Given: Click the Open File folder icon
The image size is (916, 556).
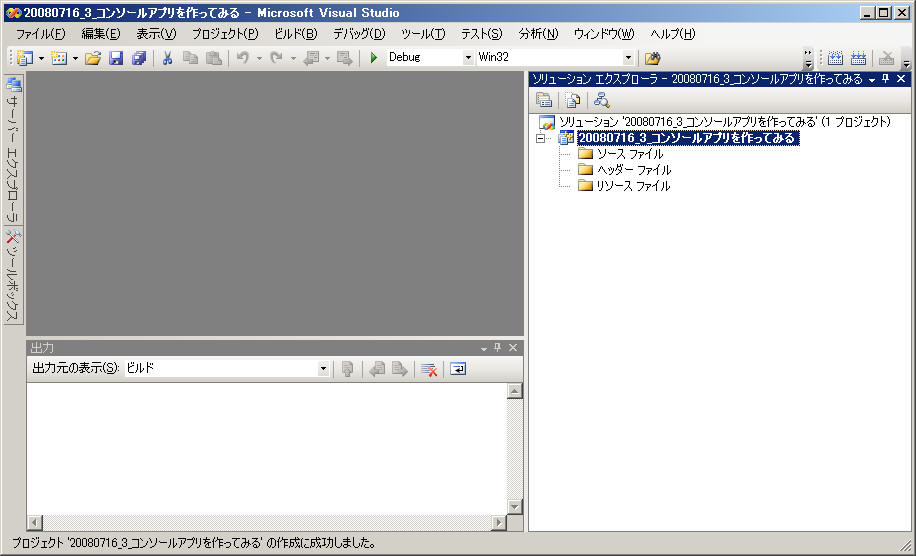Looking at the screenshot, I should [93, 58].
